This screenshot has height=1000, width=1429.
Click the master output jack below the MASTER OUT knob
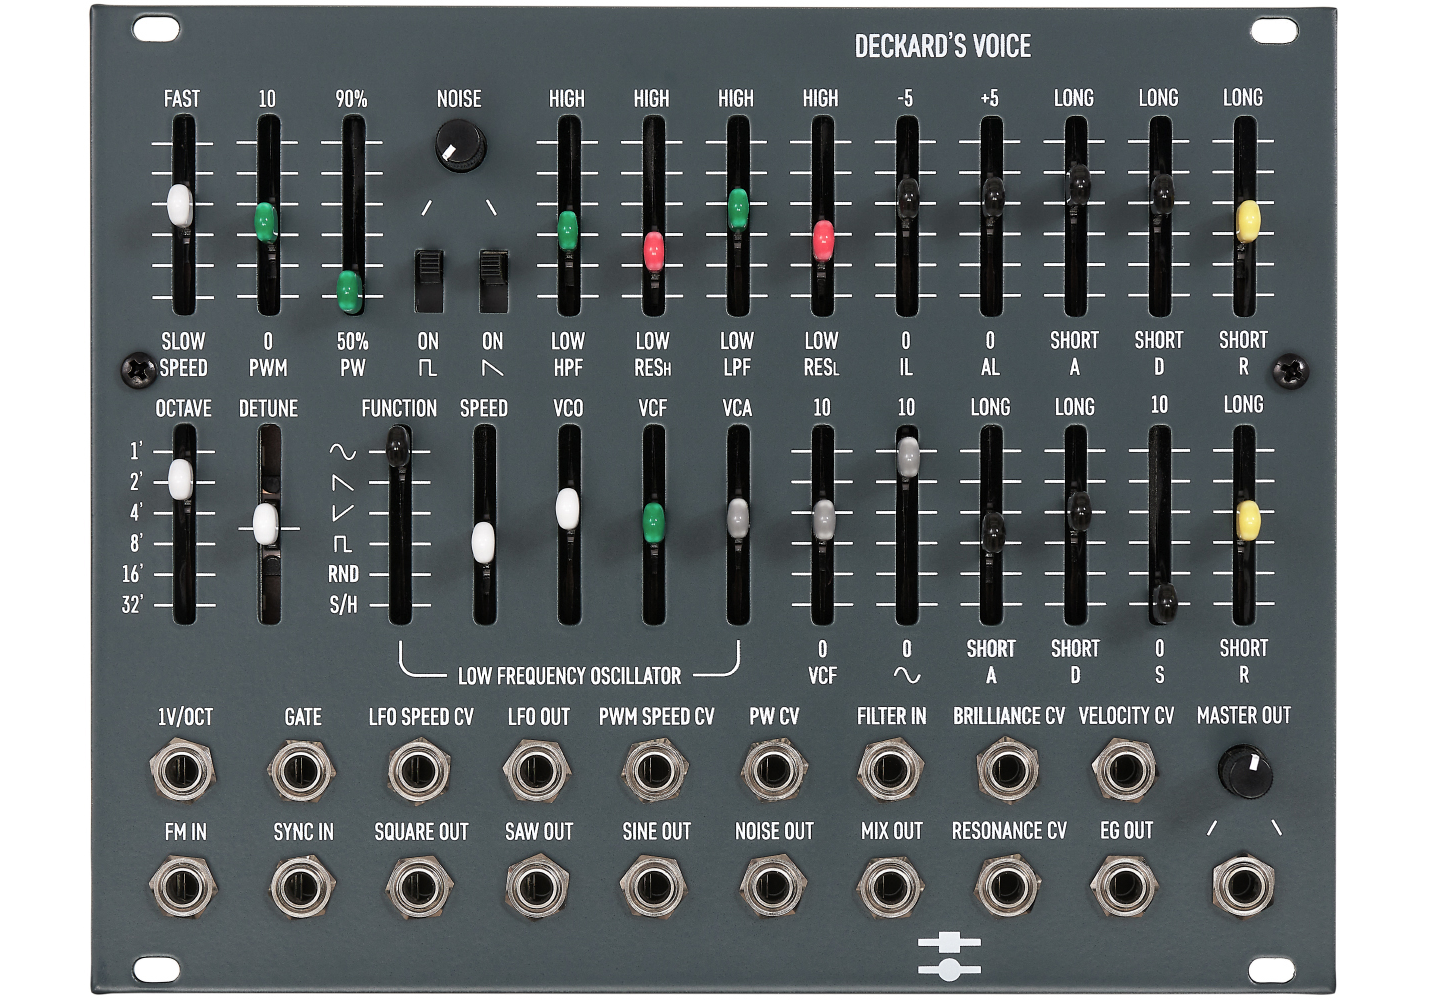click(x=1244, y=887)
